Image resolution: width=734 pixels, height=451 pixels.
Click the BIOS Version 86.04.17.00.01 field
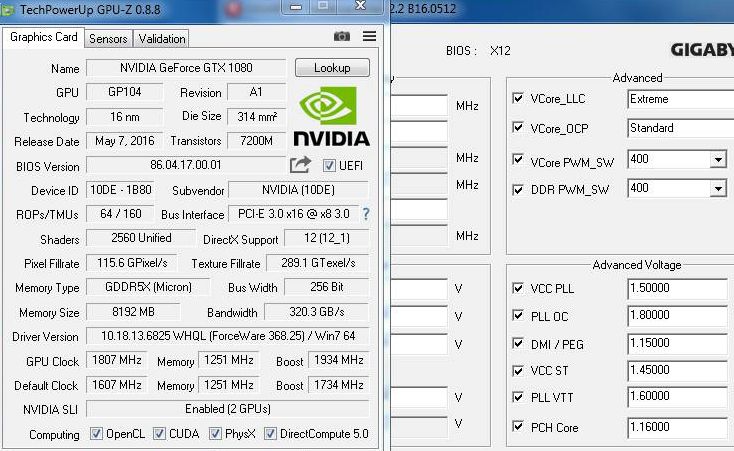pos(186,165)
